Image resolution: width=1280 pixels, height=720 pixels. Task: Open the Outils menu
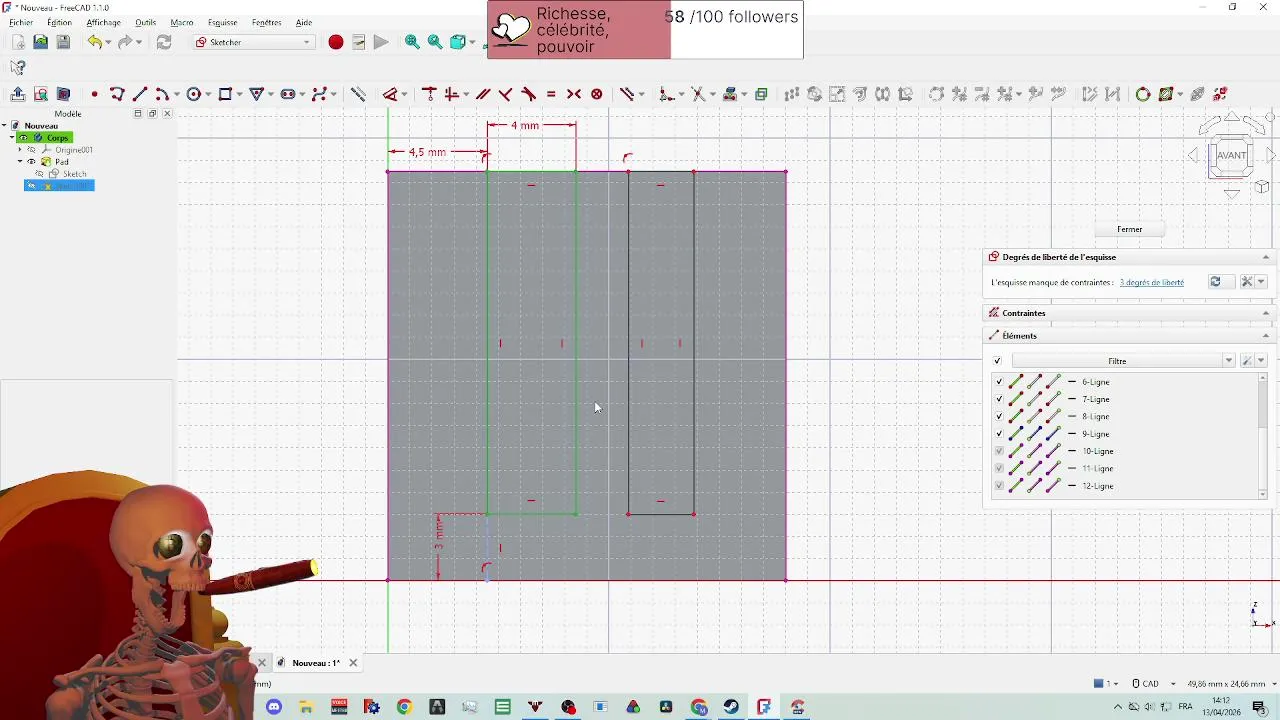click(145, 22)
